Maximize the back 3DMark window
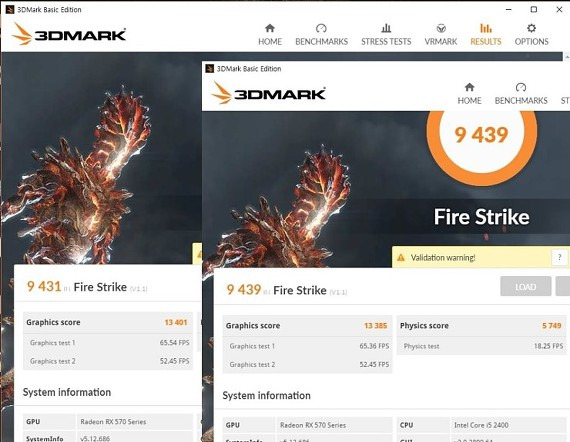The image size is (570, 442). point(533,9)
